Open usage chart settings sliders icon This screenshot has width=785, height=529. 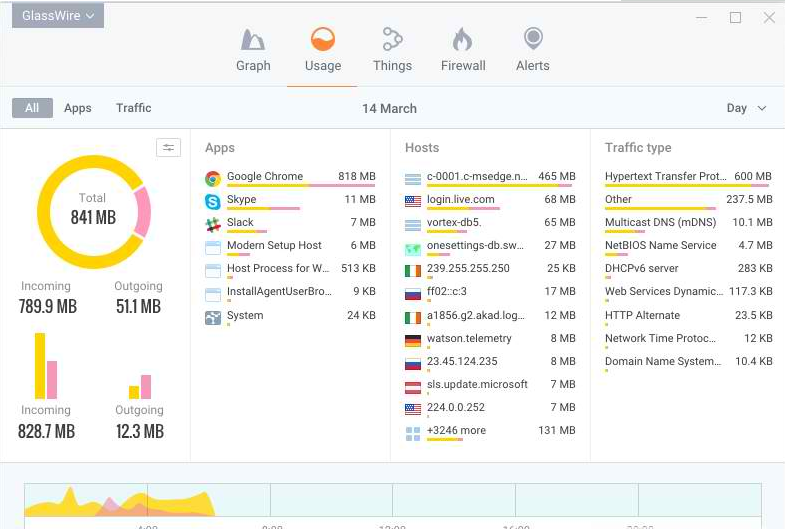(168, 148)
